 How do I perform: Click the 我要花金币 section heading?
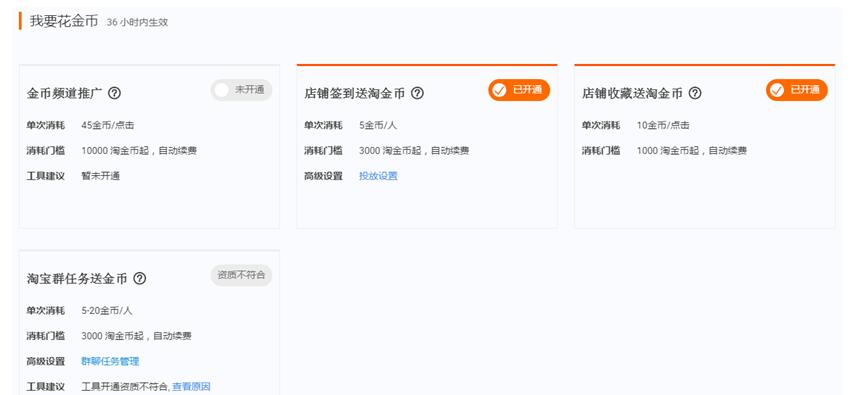(64, 21)
